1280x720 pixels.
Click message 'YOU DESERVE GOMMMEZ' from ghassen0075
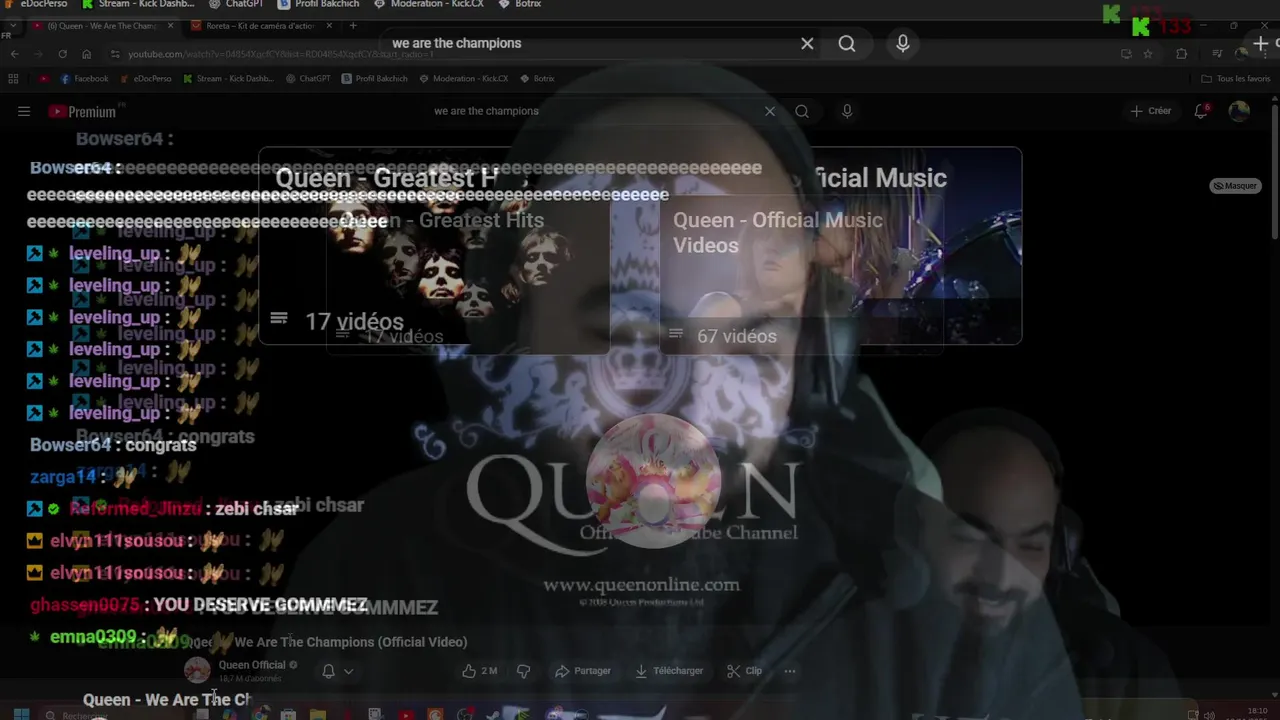tap(260, 605)
